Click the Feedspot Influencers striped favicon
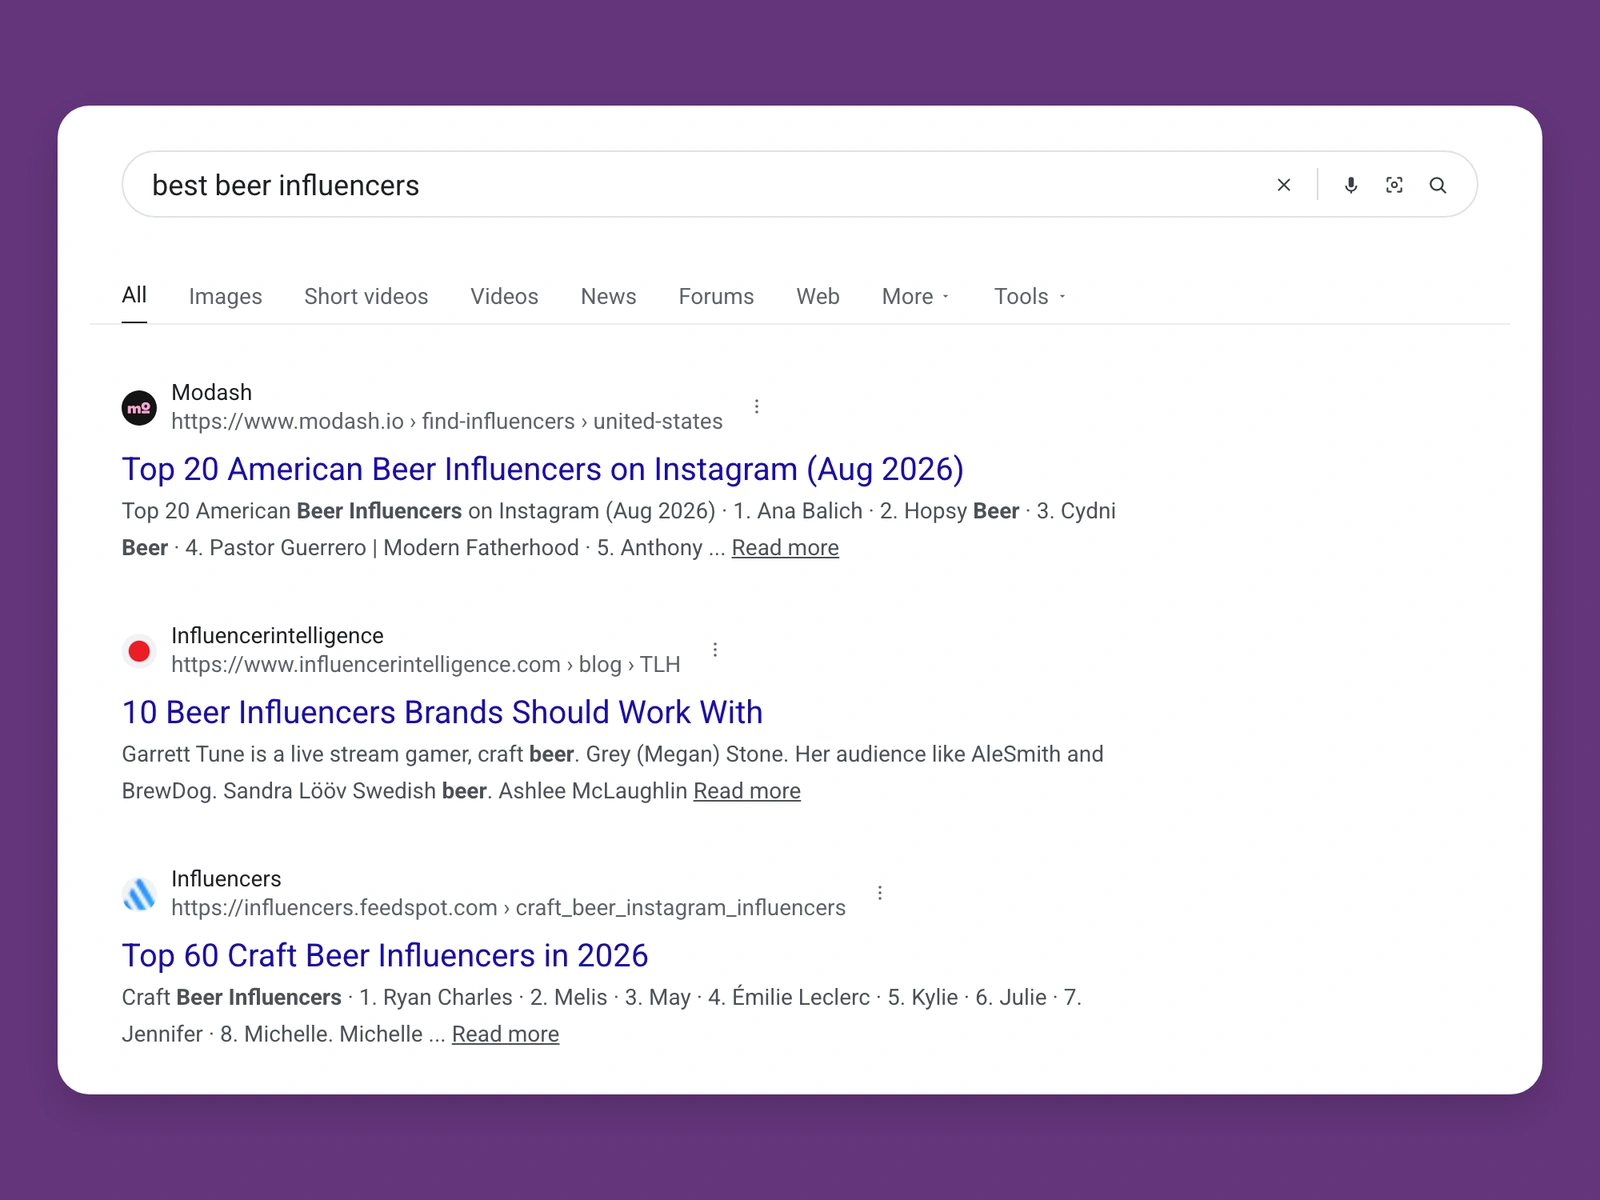This screenshot has width=1600, height=1200. [x=139, y=894]
